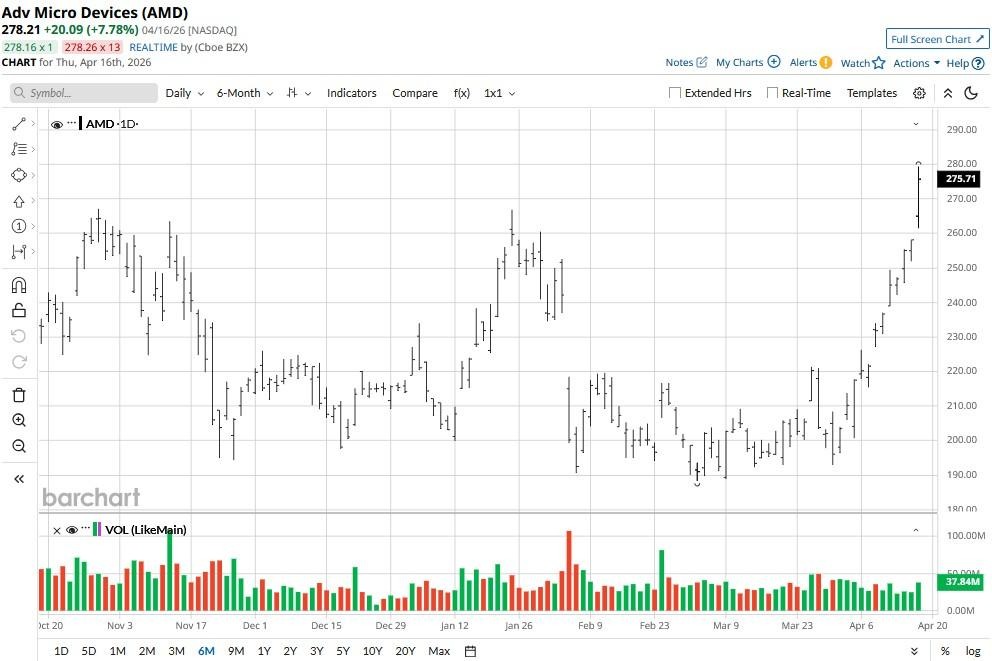This screenshot has width=992, height=661.
Task: Switch to the 9M range tab
Action: [x=236, y=651]
